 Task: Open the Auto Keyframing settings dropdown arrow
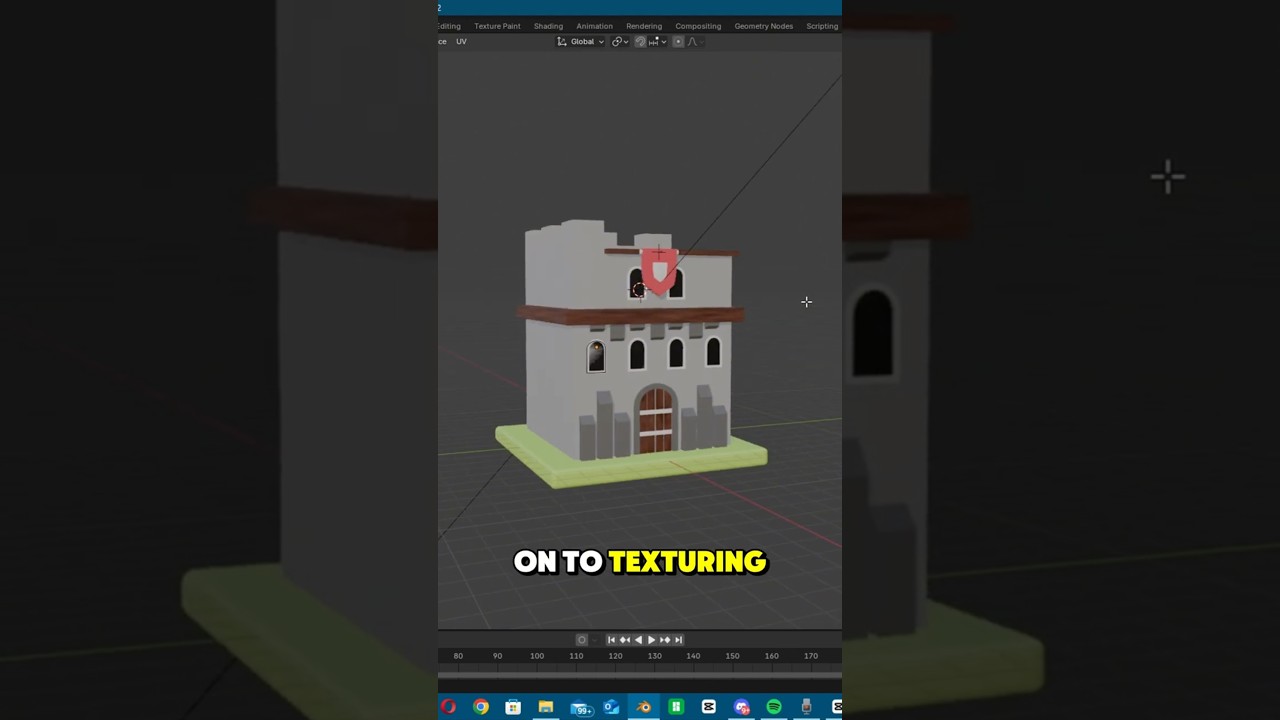pos(594,640)
